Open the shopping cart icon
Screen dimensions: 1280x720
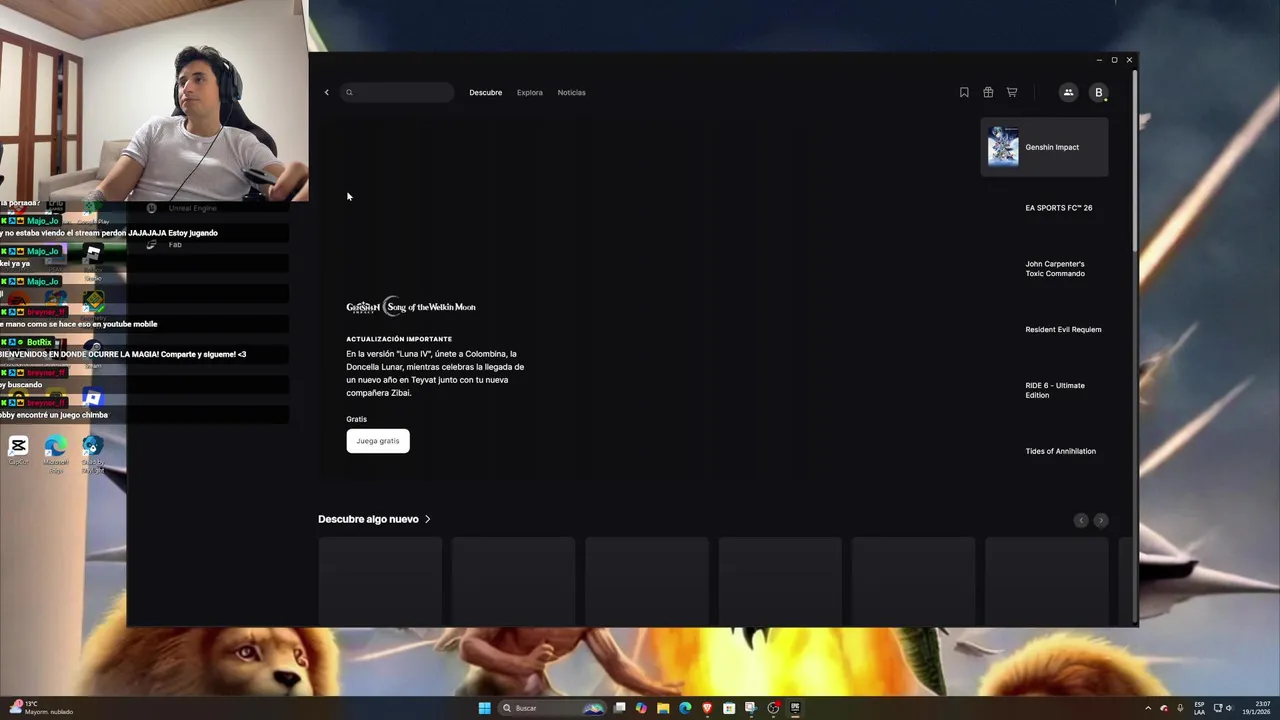pyautogui.click(x=1012, y=92)
